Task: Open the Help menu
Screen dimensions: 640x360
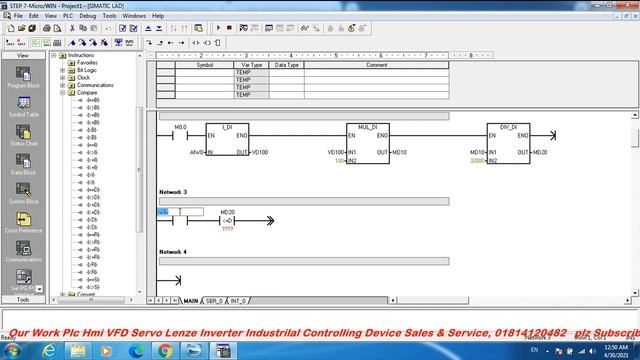Action: [x=158, y=16]
